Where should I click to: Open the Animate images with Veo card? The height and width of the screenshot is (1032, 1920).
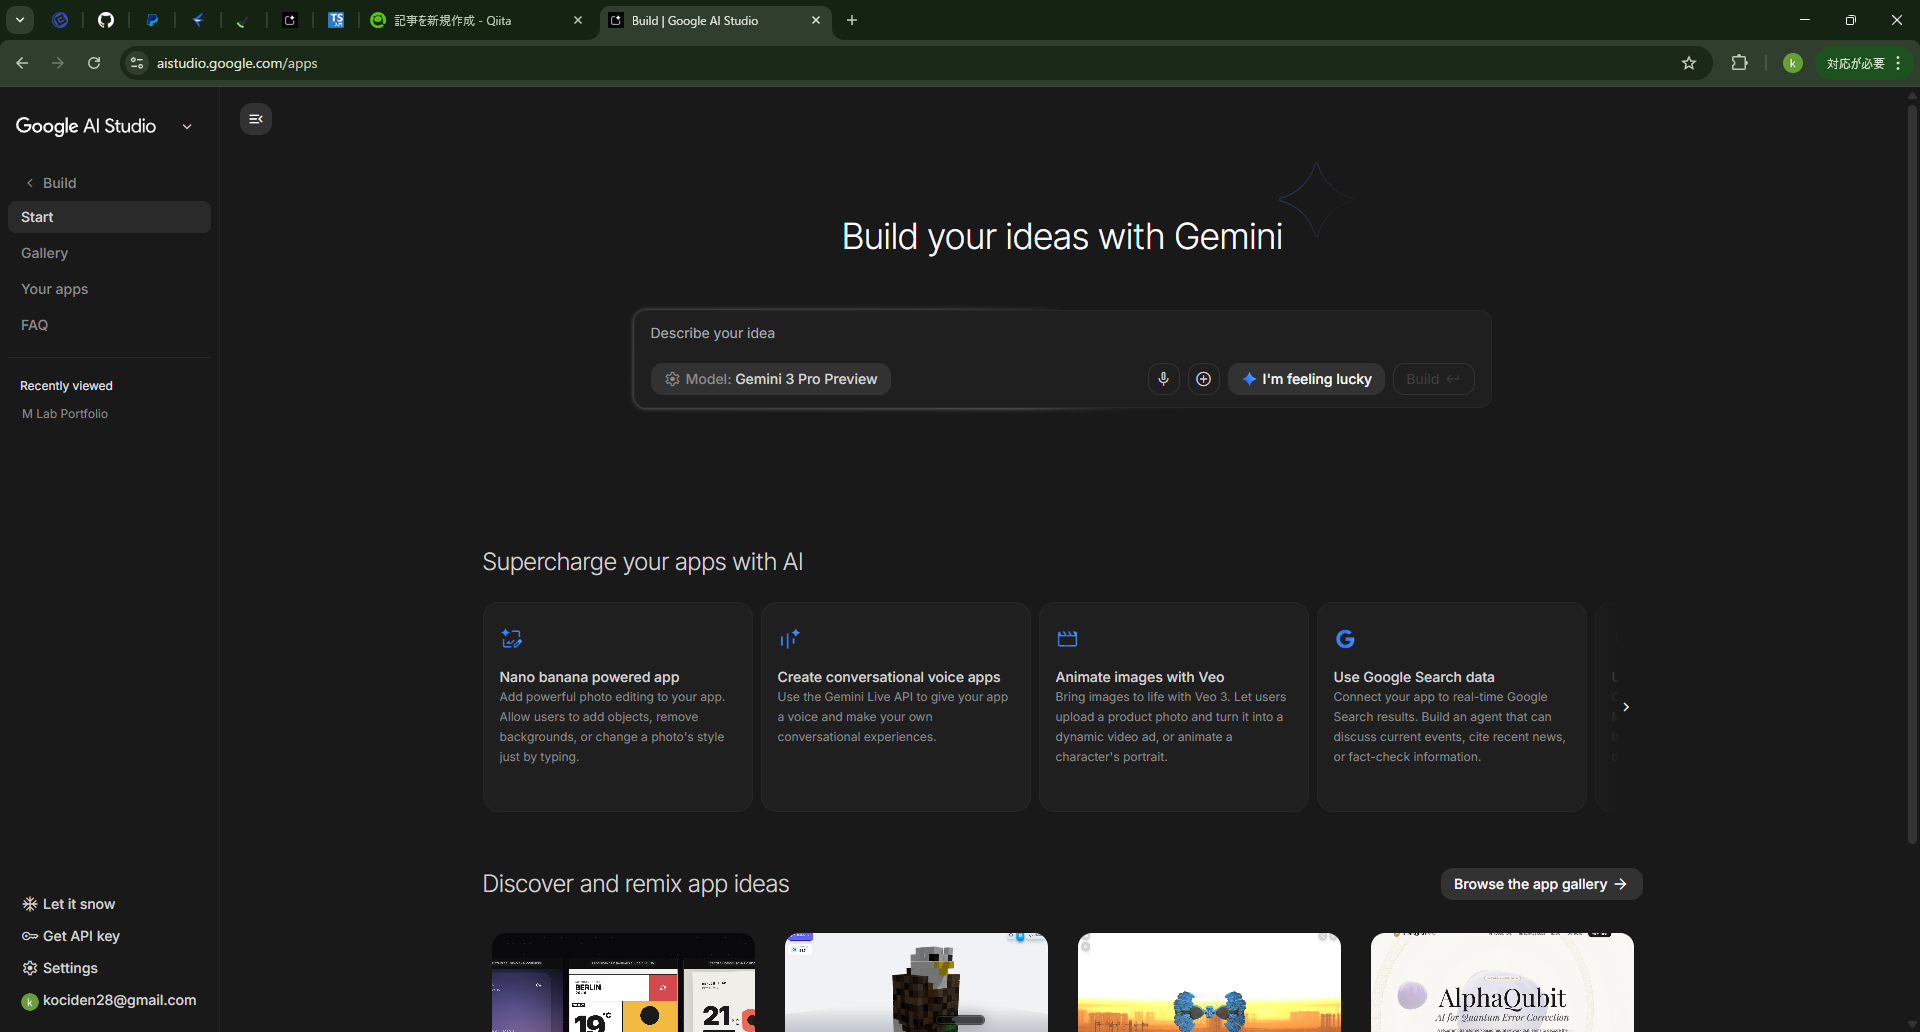click(x=1174, y=707)
